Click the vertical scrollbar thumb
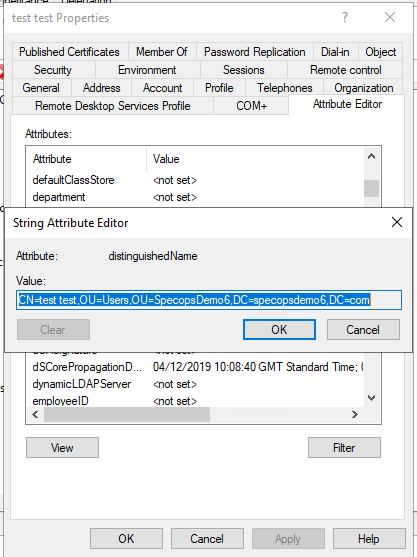The height and width of the screenshot is (557, 417). coord(371,188)
